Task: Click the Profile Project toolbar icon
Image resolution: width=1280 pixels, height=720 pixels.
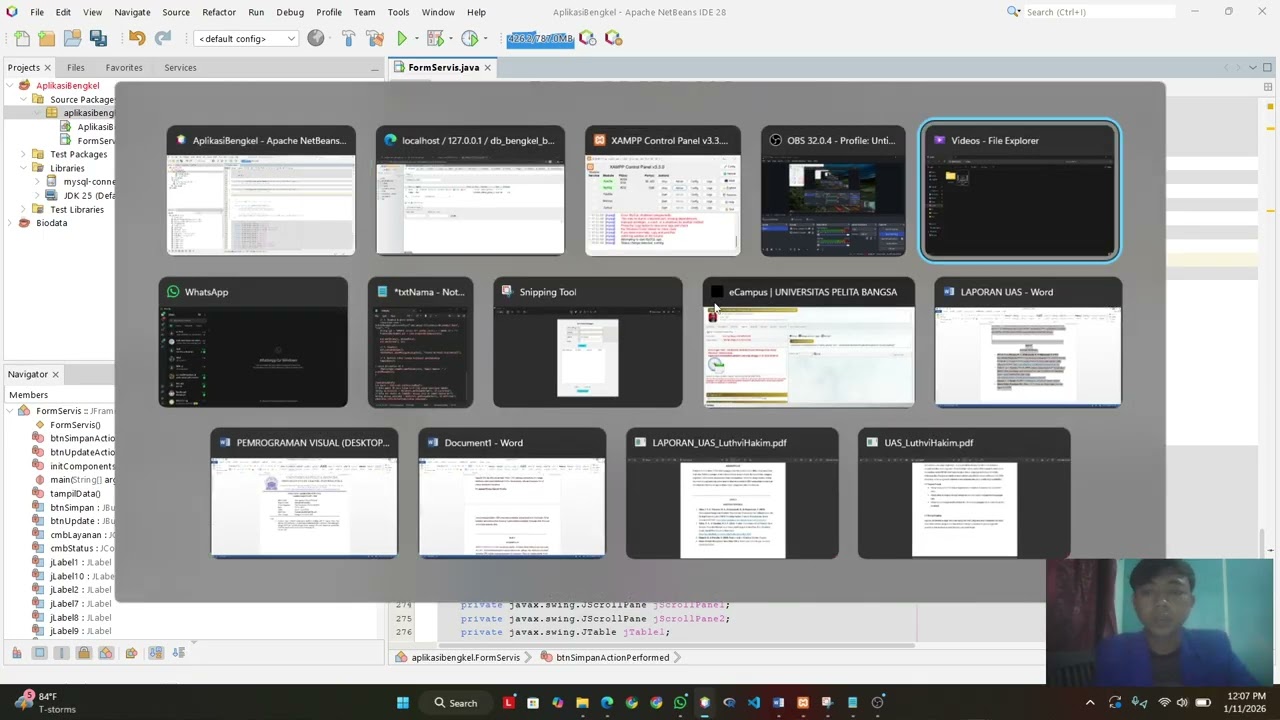Action: pos(469,38)
